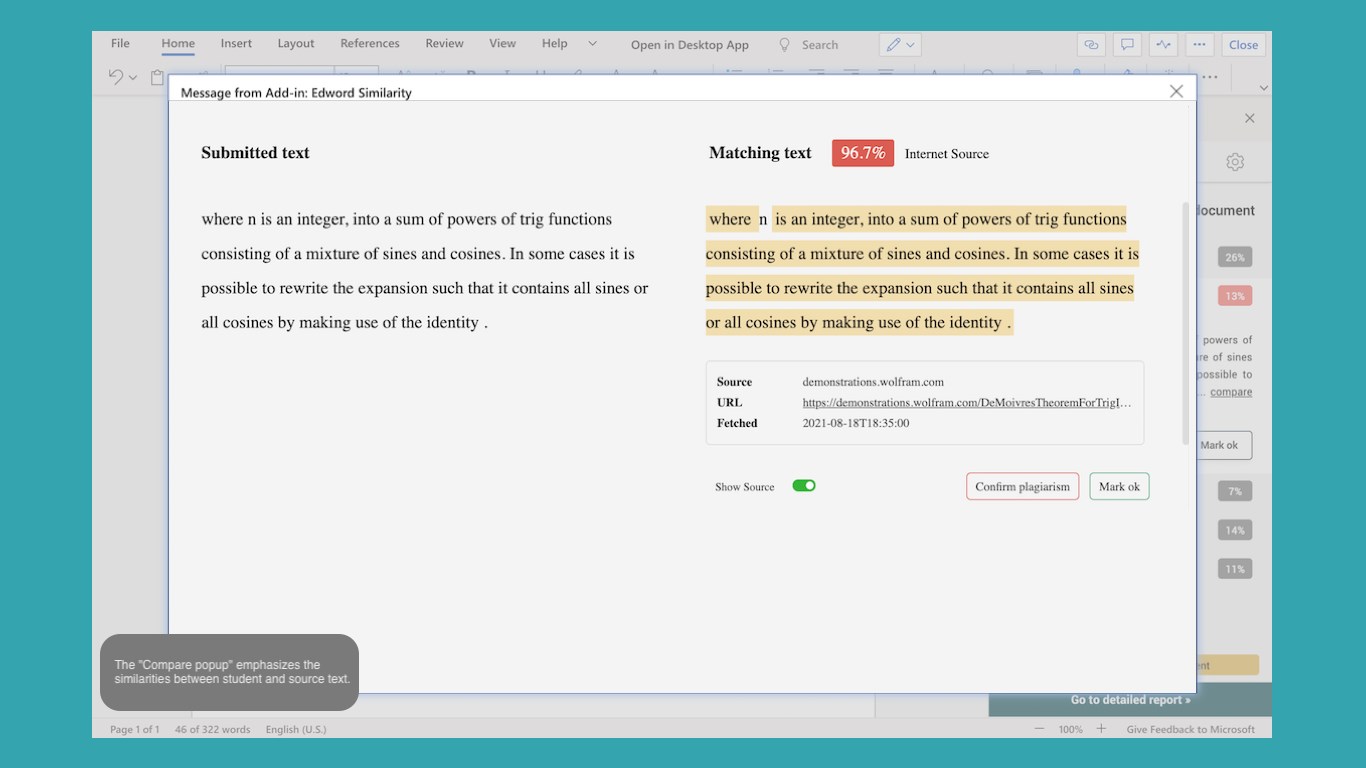Click Page 1 of 1 in status bar
This screenshot has height=768, width=1366.
[x=134, y=730]
